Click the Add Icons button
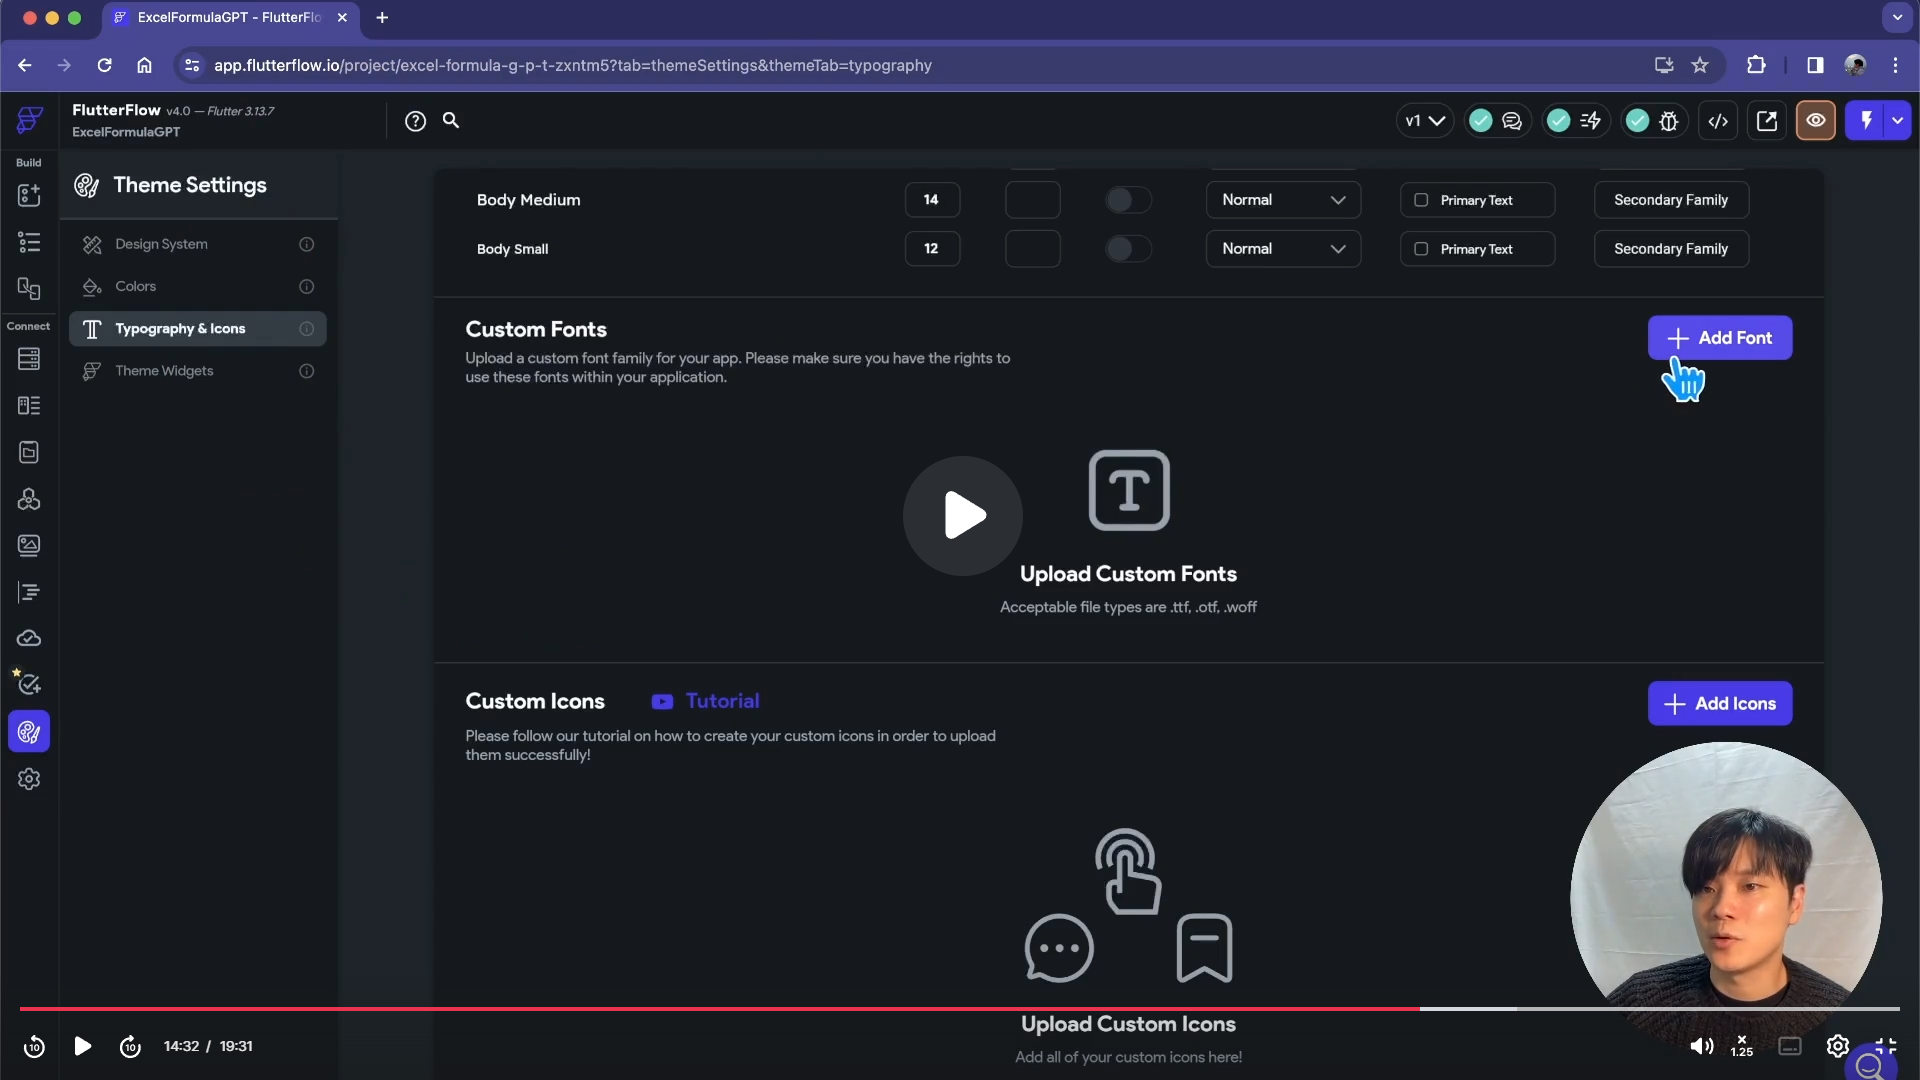The image size is (1920, 1080). 1720,704
